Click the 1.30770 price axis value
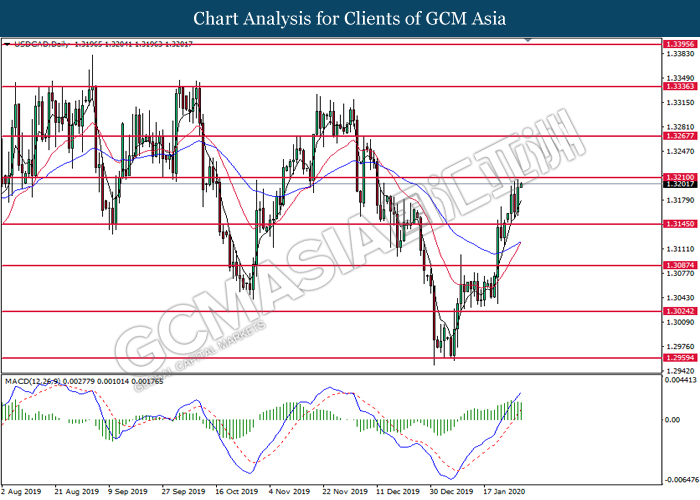 pos(680,273)
